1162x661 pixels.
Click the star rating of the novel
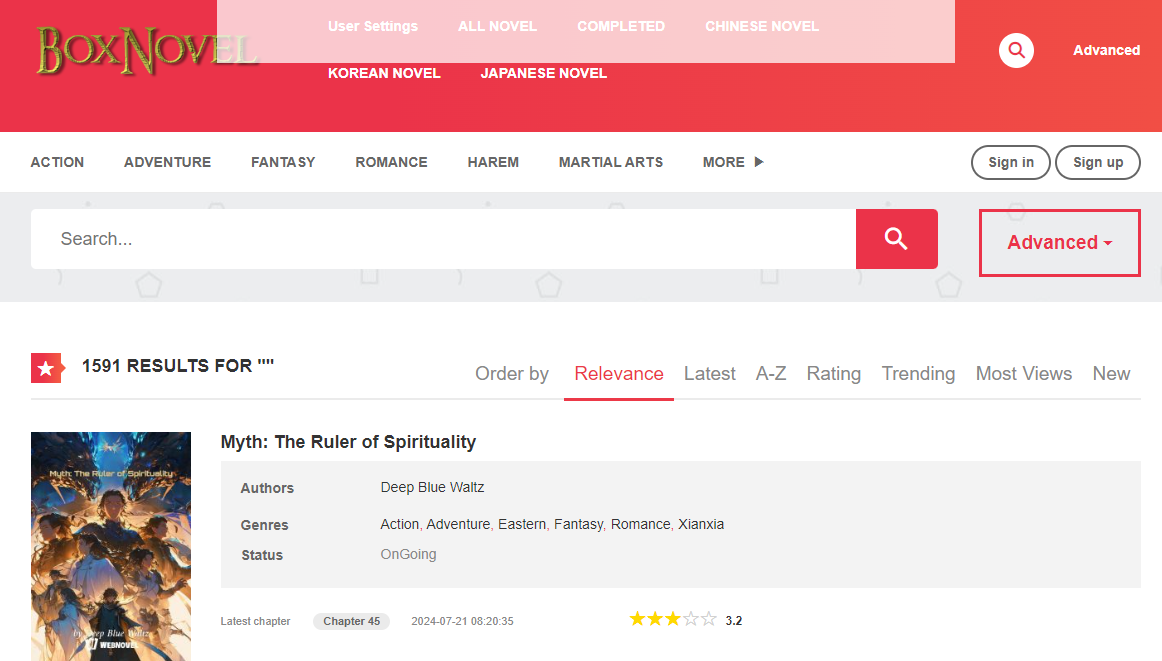click(672, 620)
